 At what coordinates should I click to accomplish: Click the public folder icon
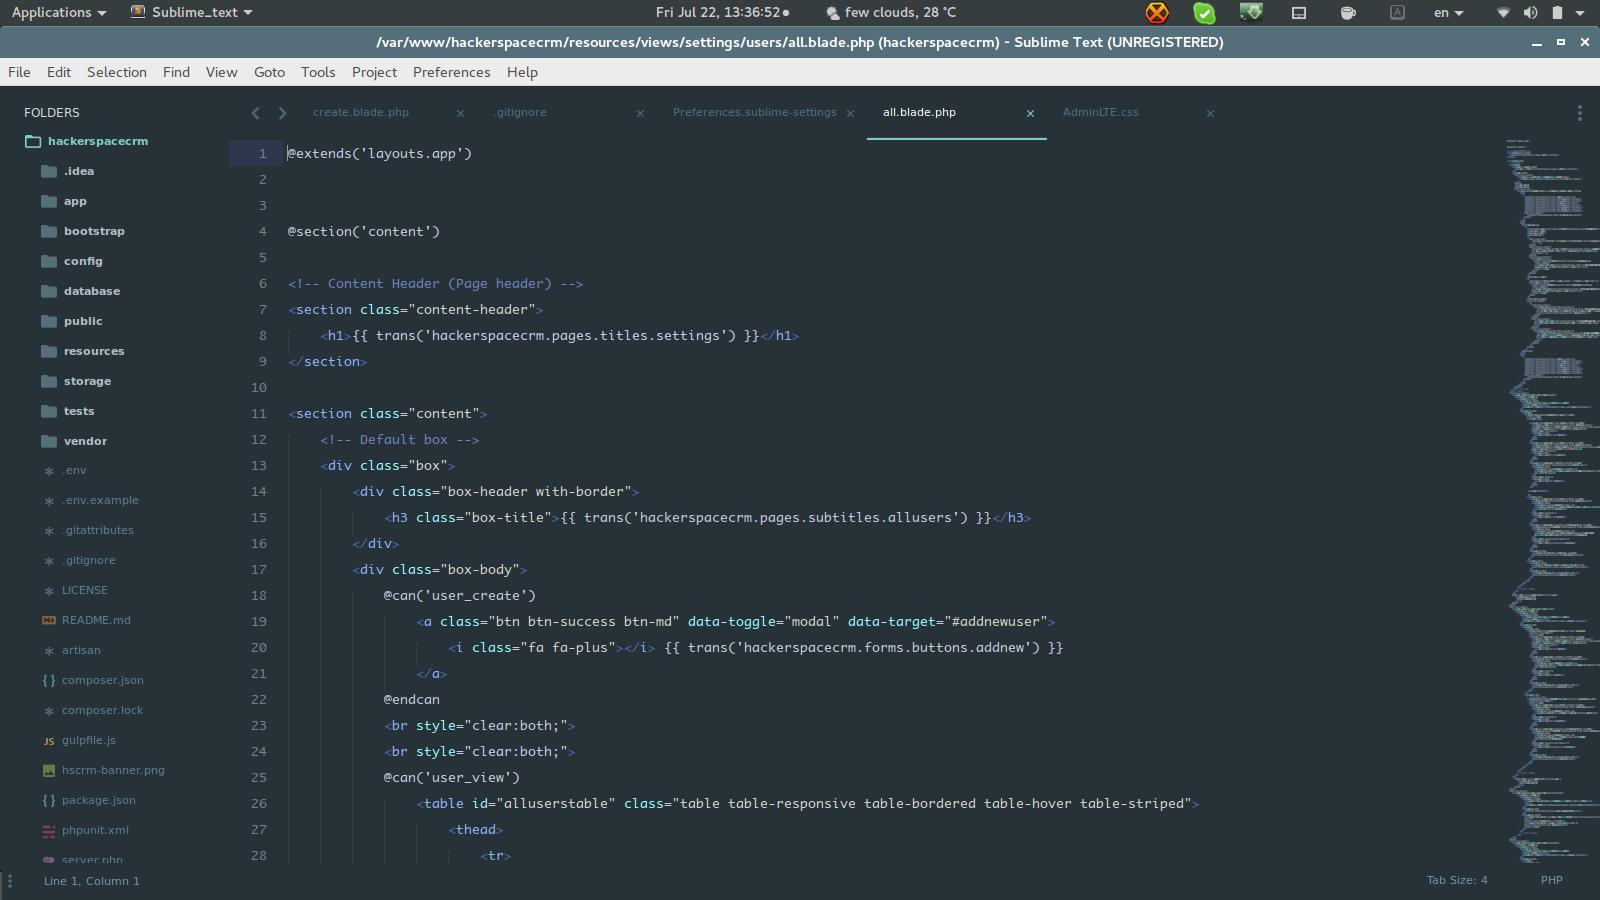tap(49, 321)
